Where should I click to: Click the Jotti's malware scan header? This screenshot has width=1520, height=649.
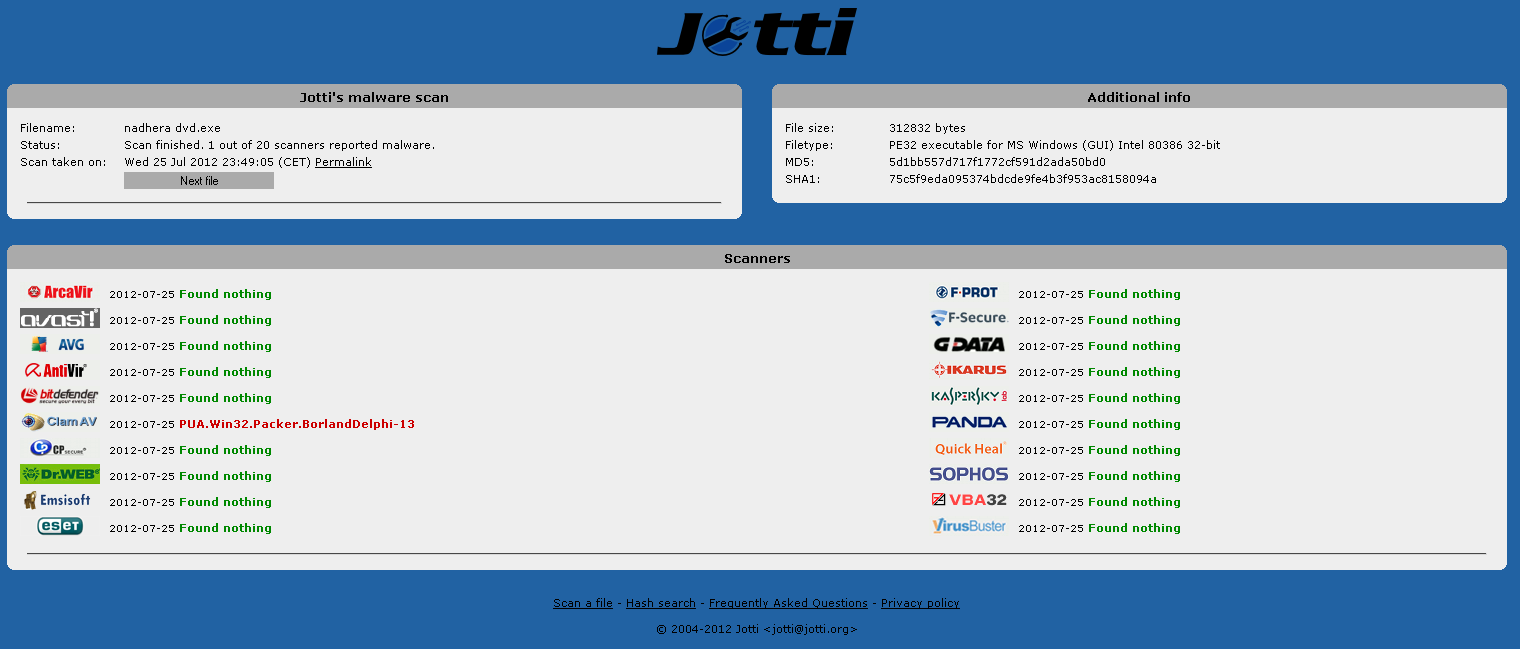pos(374,97)
